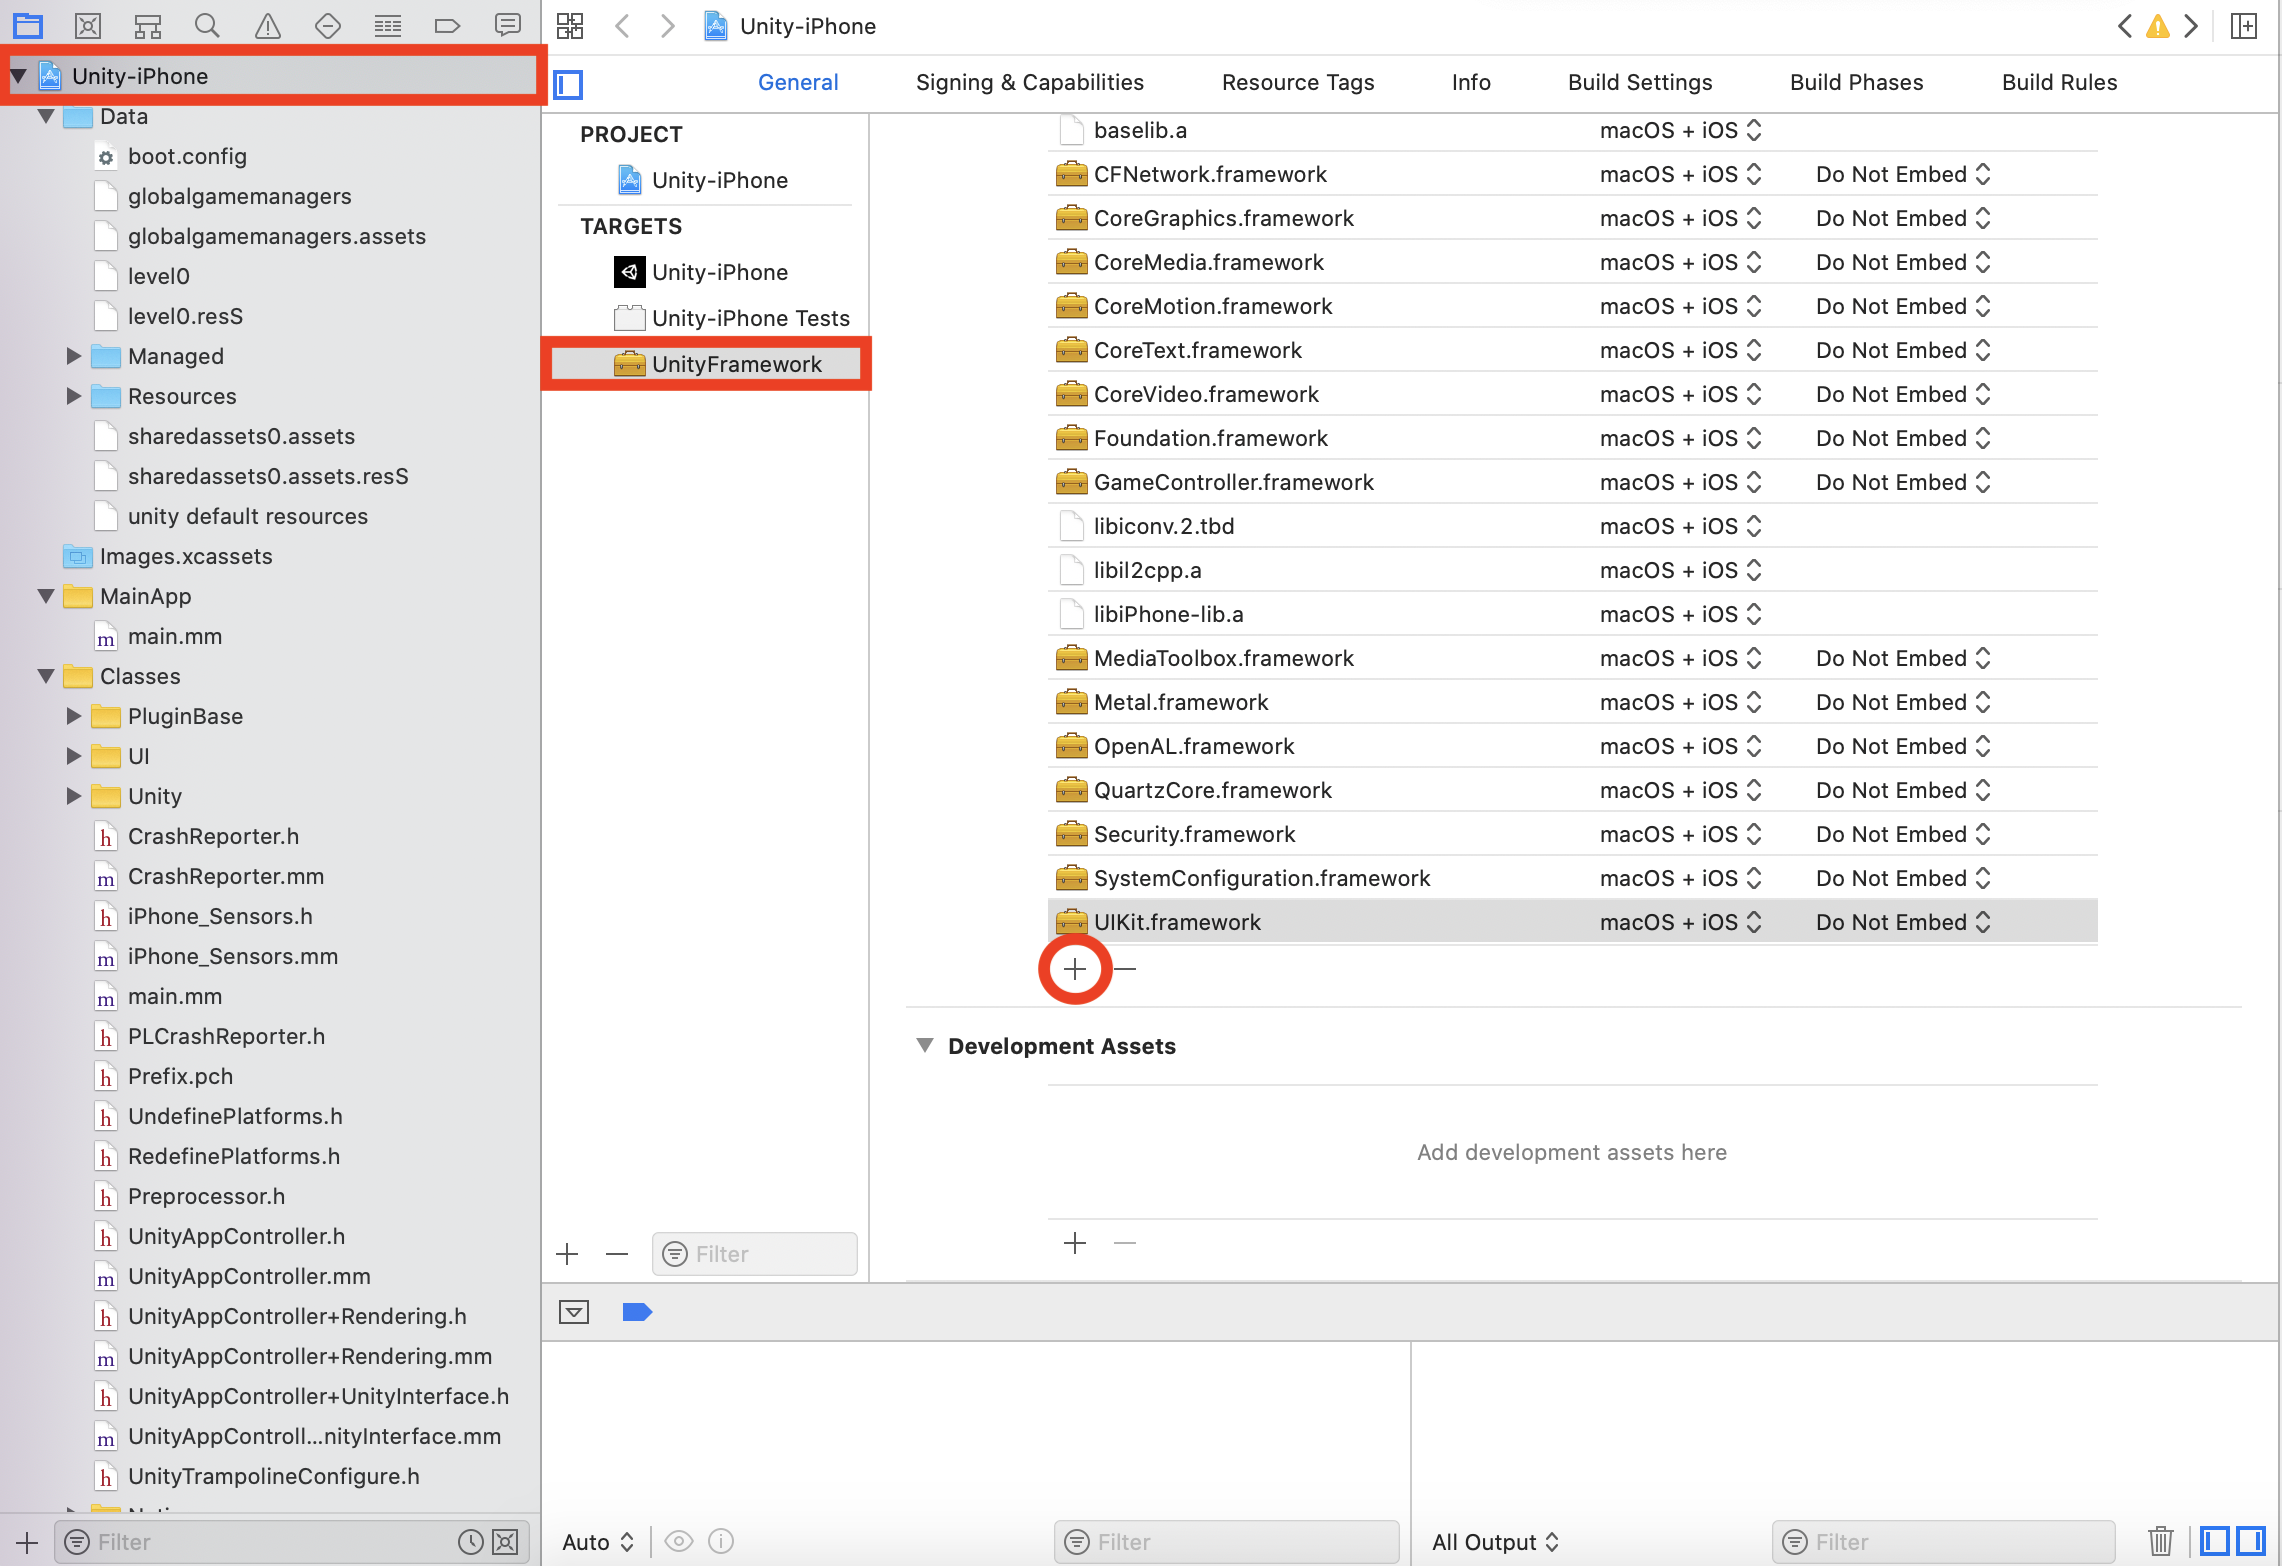Jump to the next issue arrow
The height and width of the screenshot is (1566, 2282).
click(2191, 26)
